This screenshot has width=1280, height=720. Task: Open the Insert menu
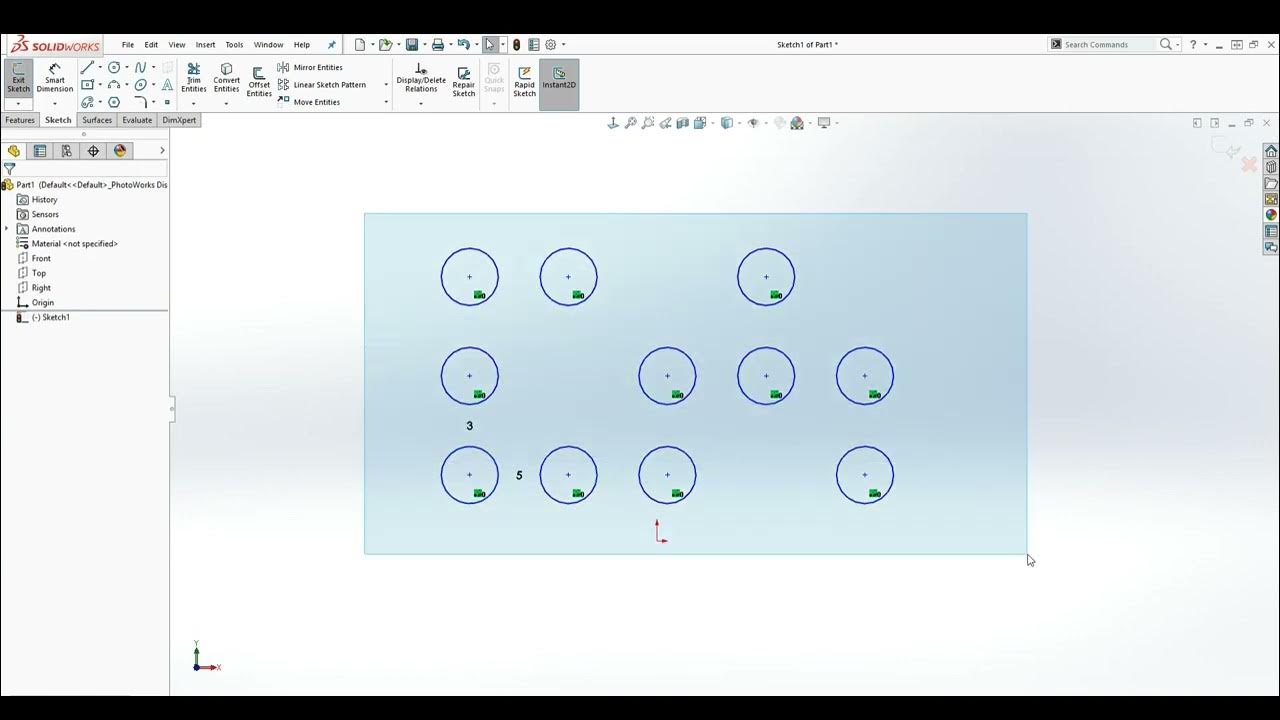(206, 45)
